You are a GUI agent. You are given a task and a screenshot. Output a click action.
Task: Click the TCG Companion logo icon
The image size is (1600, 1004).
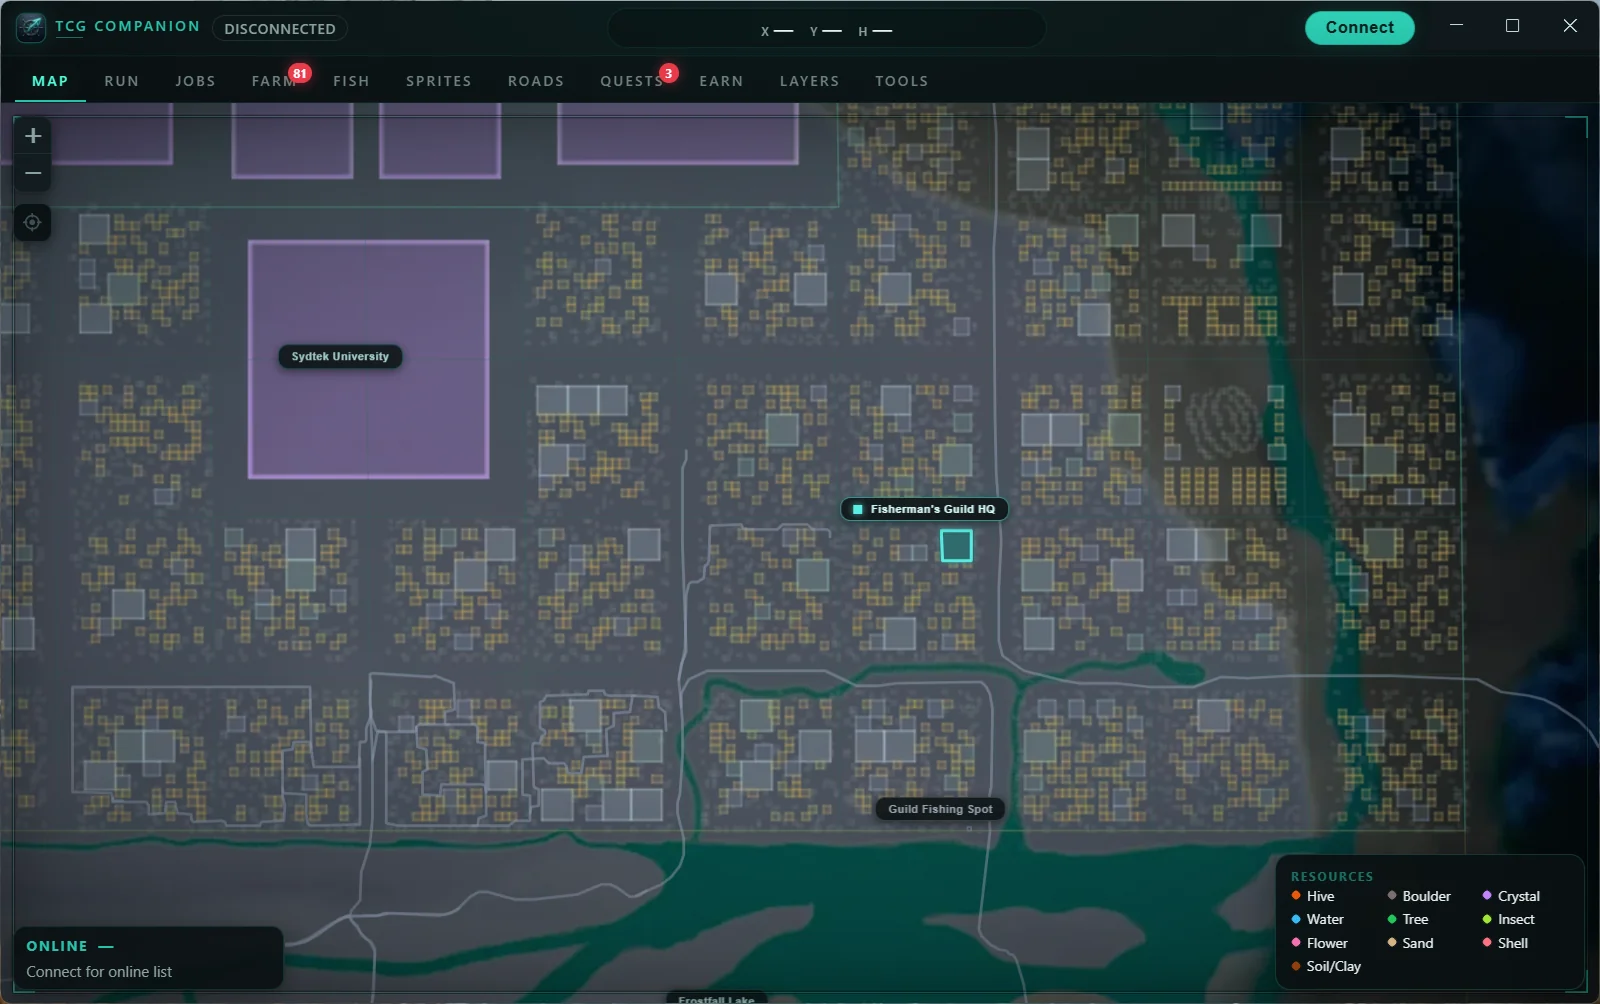[31, 28]
